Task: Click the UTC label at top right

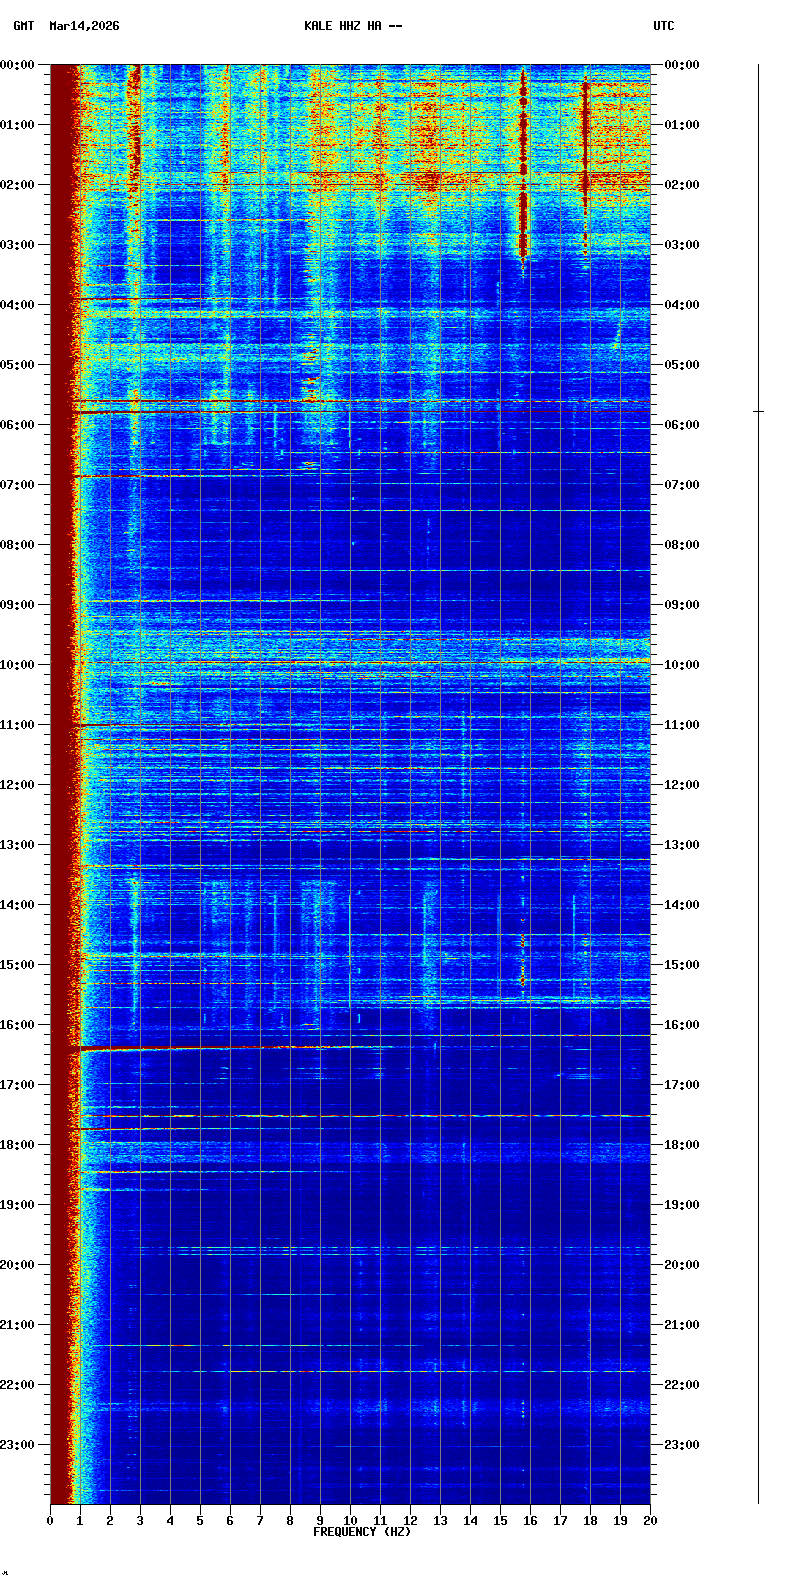Action: tap(664, 26)
